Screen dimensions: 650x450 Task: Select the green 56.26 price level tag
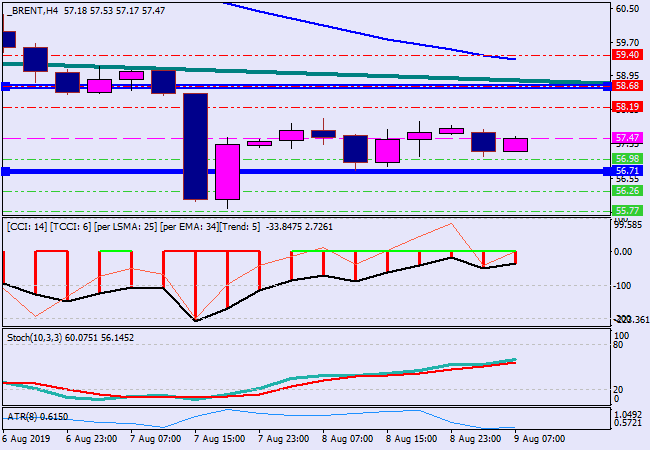[627, 191]
